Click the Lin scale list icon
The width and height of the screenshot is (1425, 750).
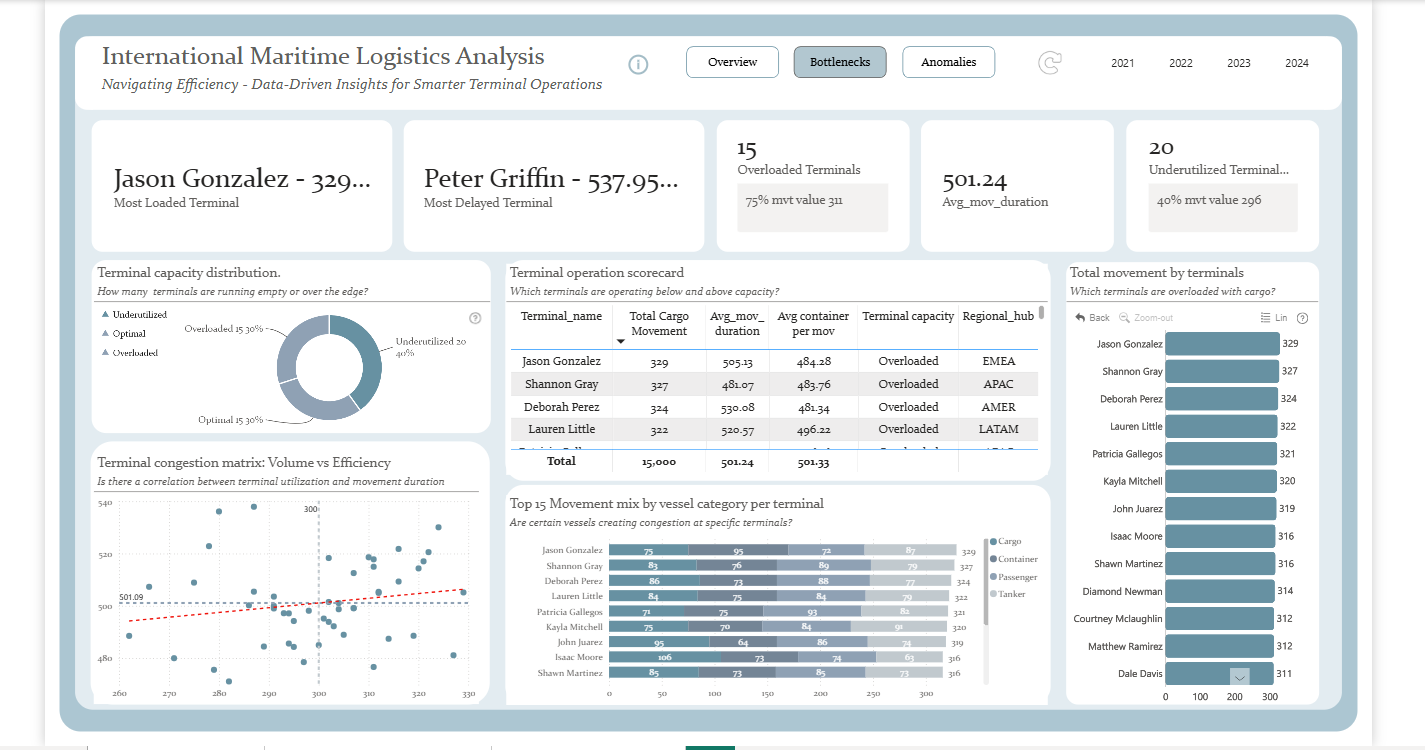coord(1265,318)
